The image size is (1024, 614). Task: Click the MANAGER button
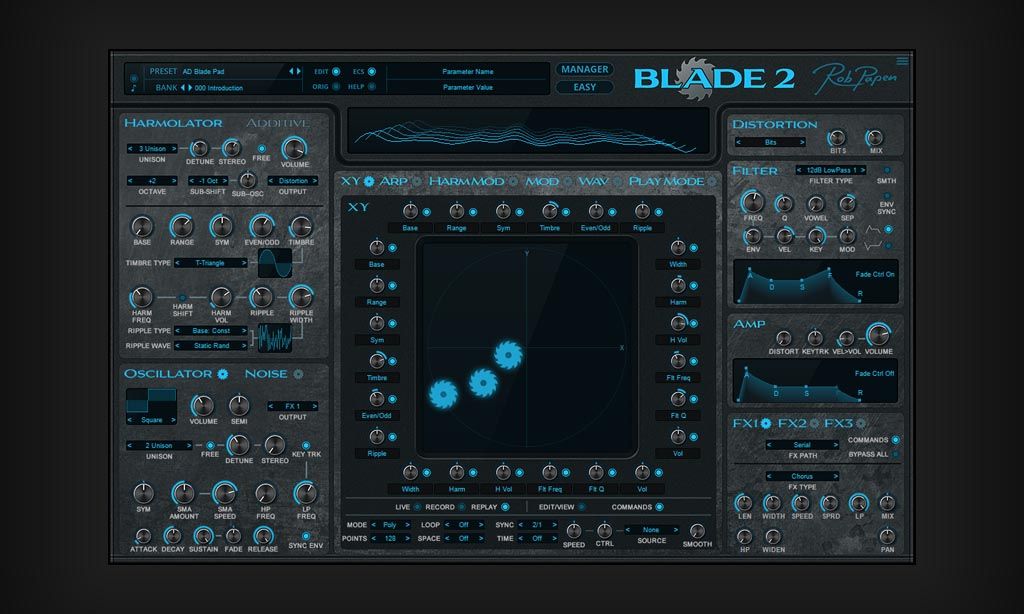584,69
